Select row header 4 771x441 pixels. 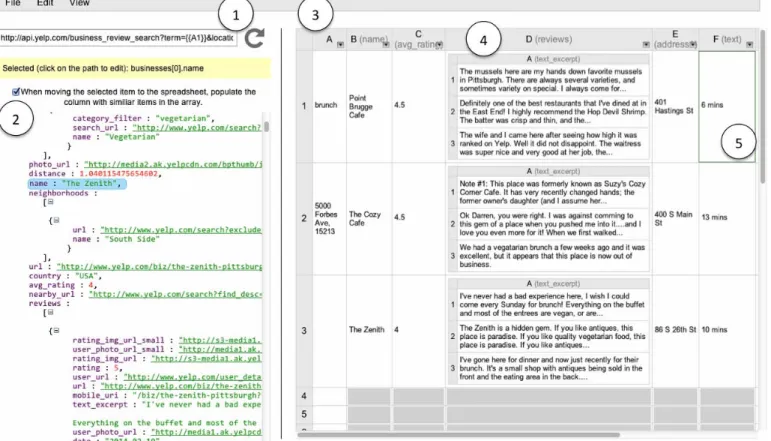pyautogui.click(x=304, y=396)
